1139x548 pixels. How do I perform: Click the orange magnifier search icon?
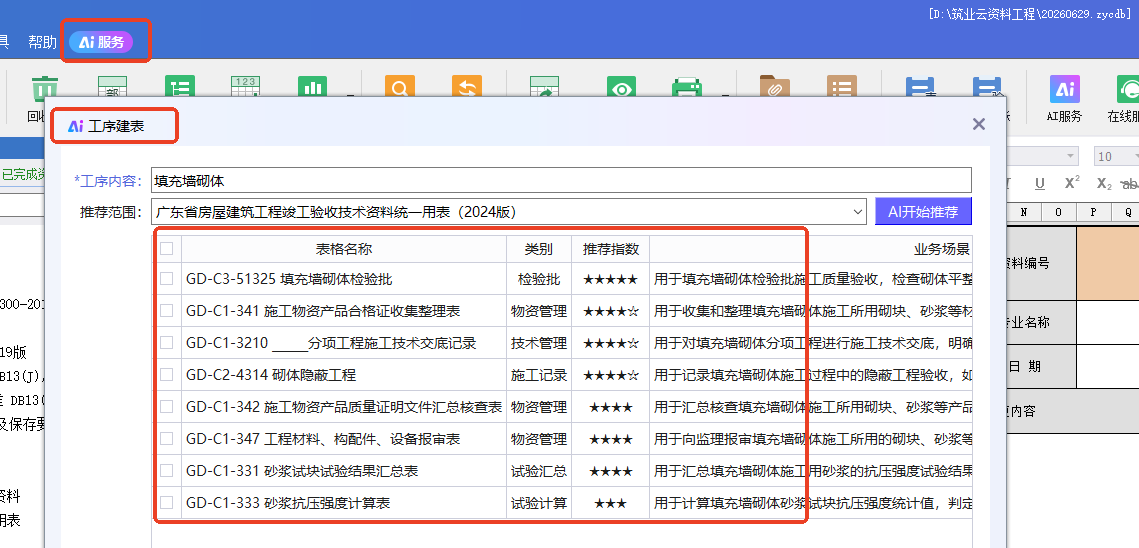tap(400, 86)
